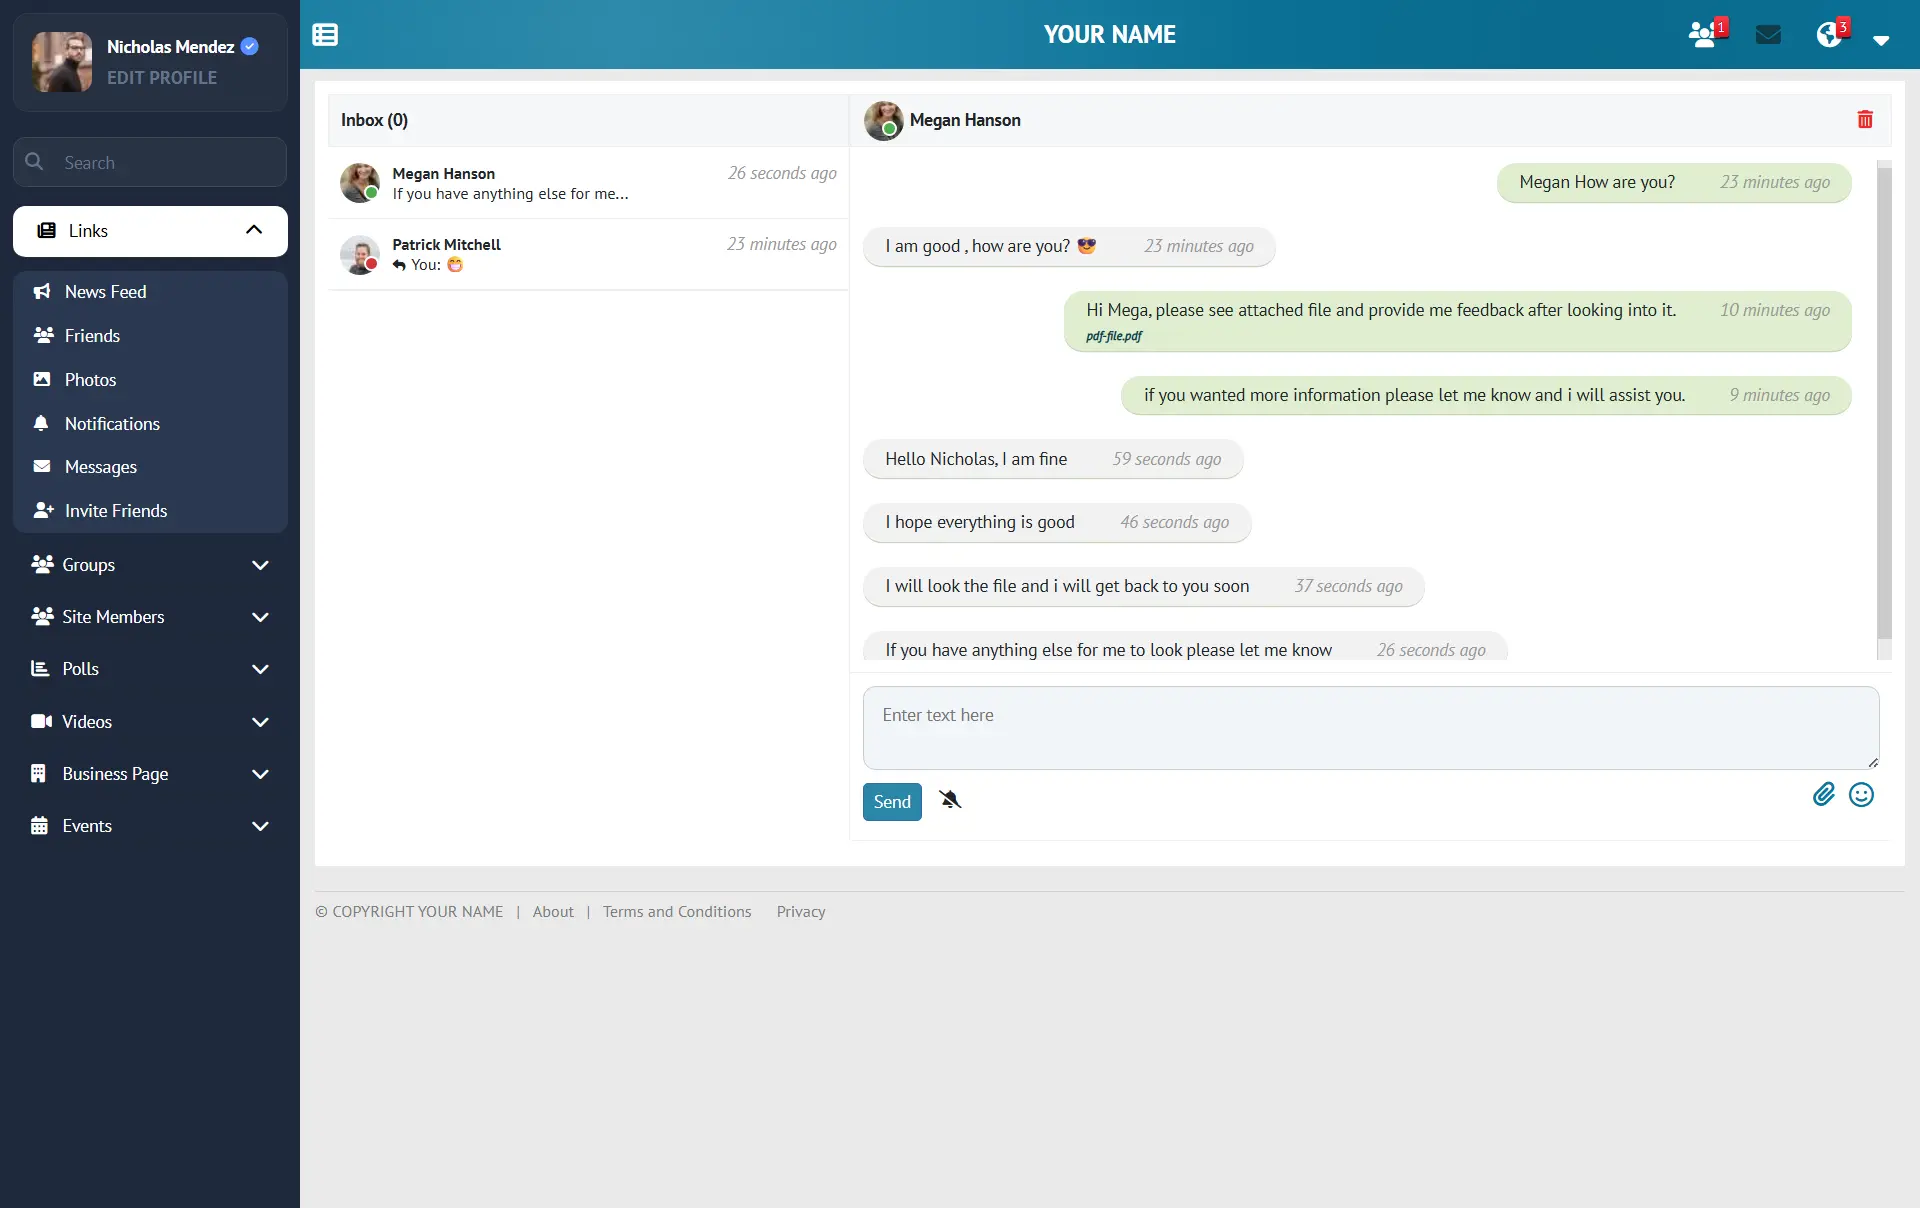
Task: Toggle the muted bell notification icon
Action: click(950, 799)
